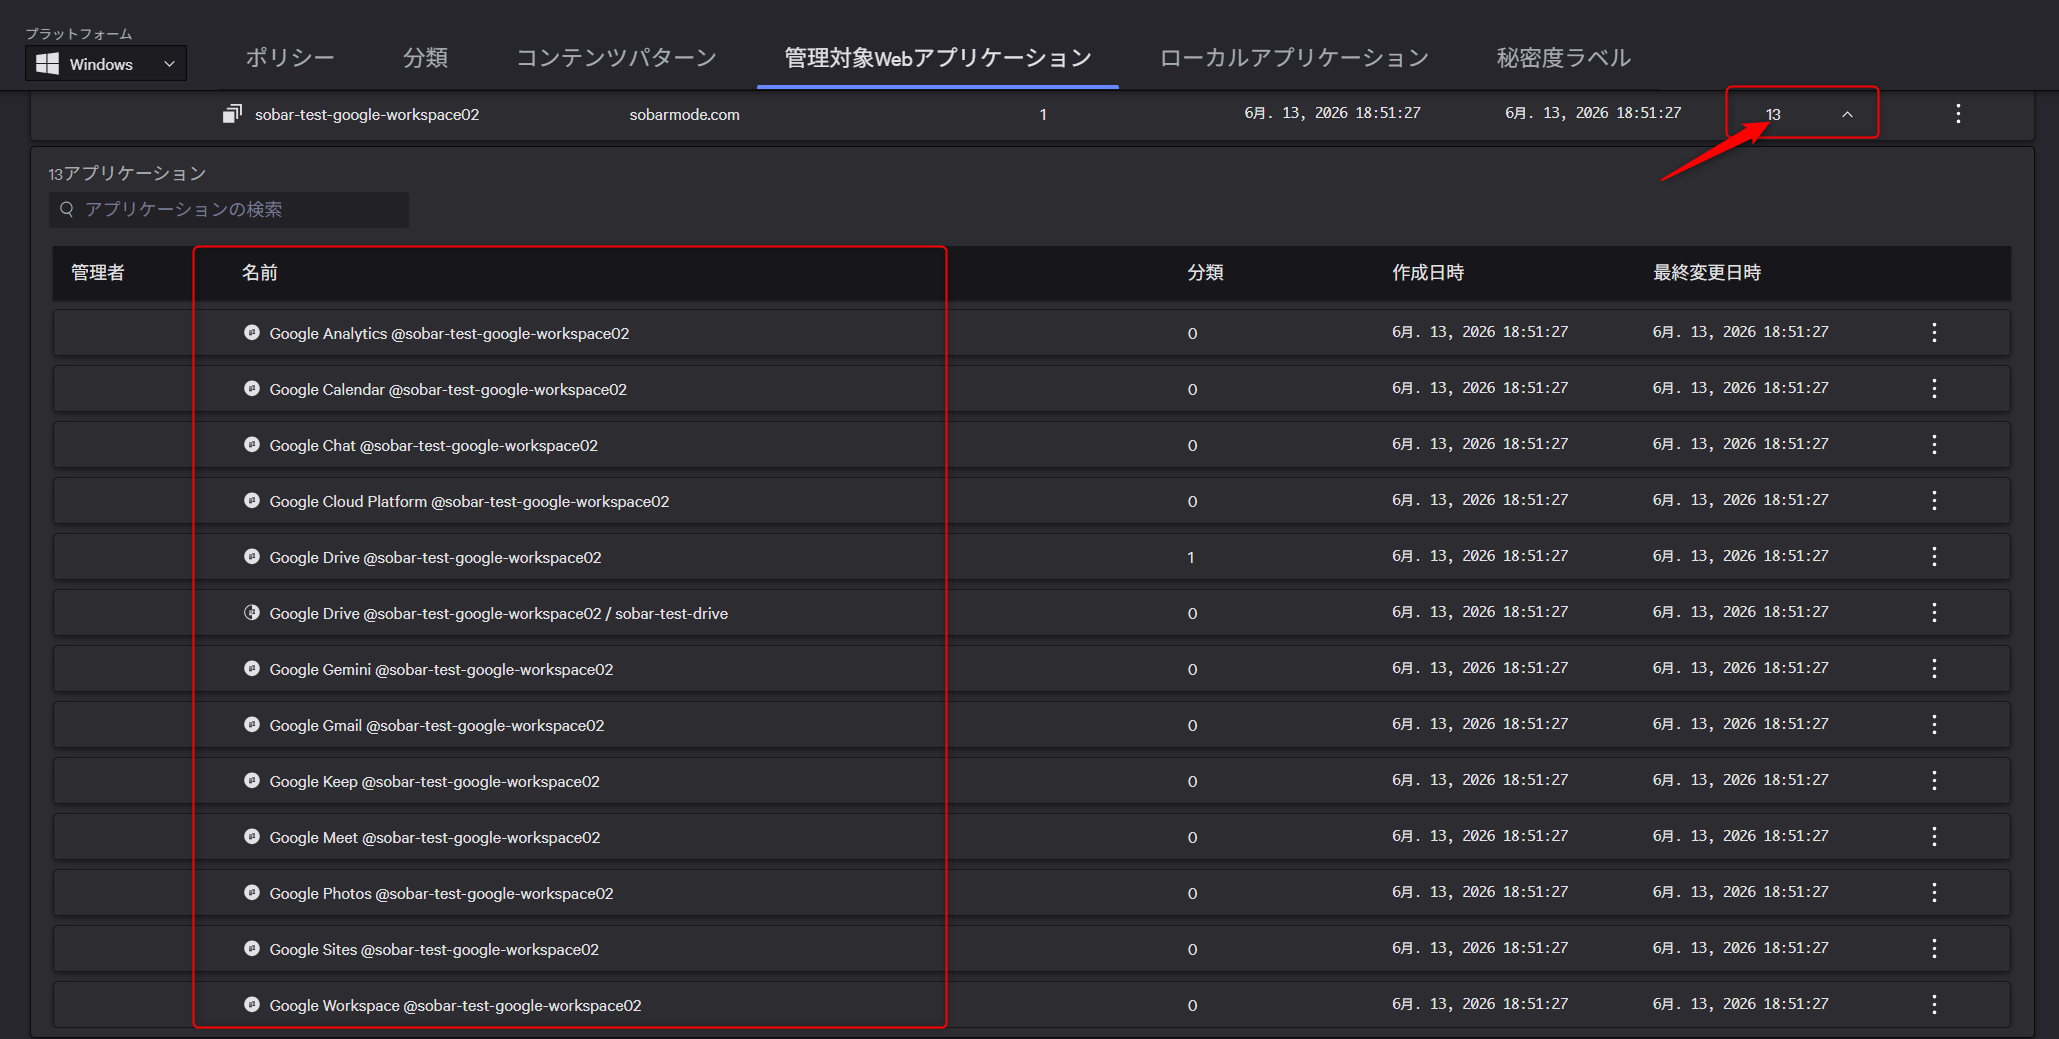The height and width of the screenshot is (1039, 2059).
Task: Click the app icon beside Google Analytics
Action: pos(252,332)
